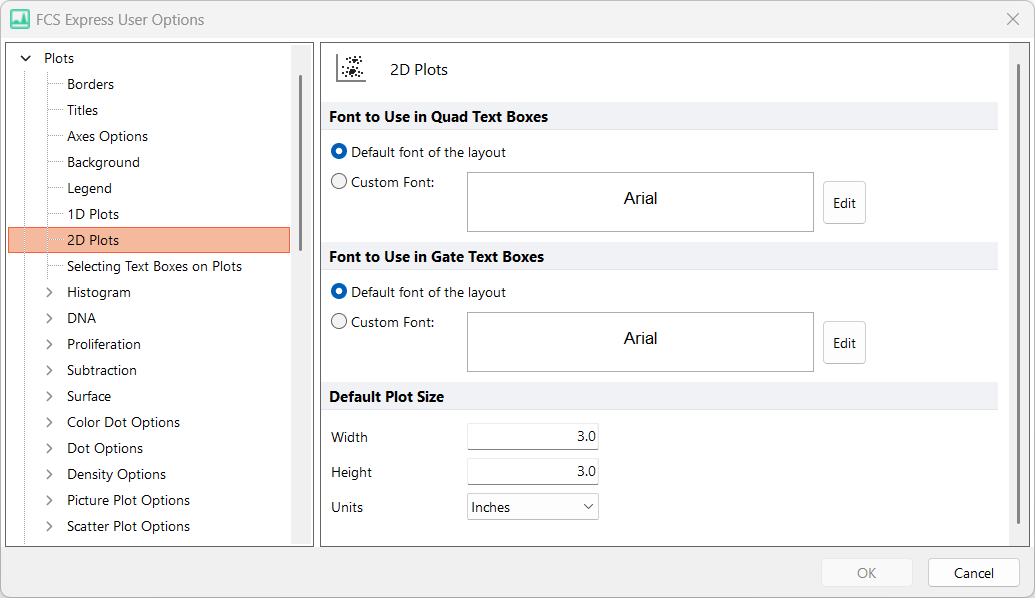Expand the Scatter Plot Options node

point(50,526)
